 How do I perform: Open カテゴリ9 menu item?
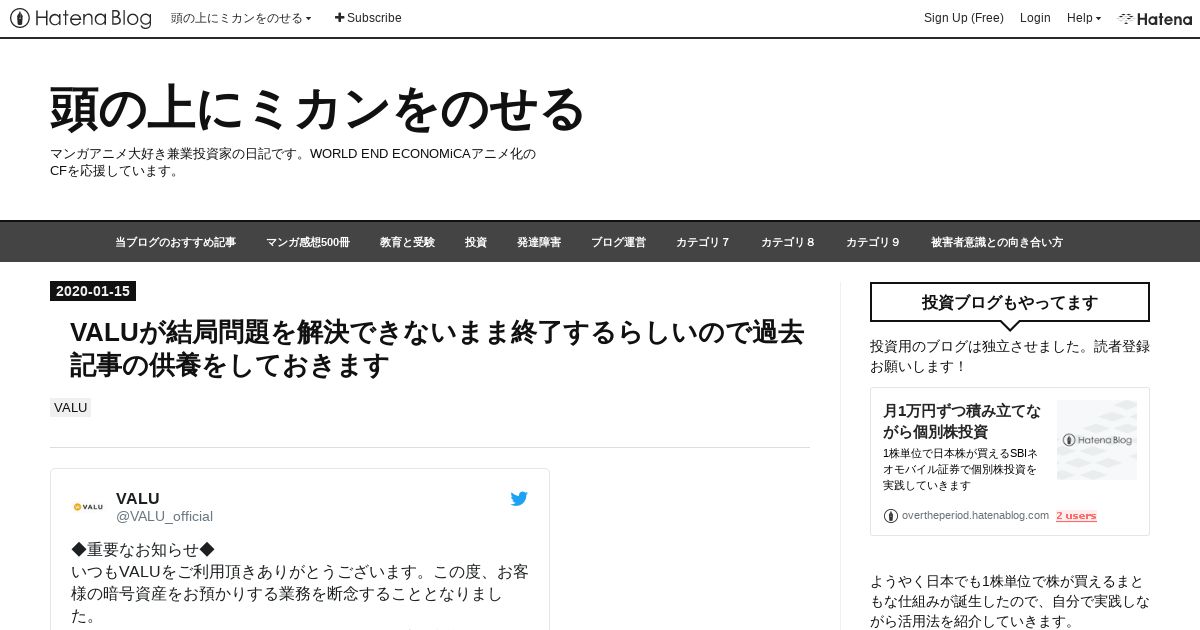[x=872, y=242]
